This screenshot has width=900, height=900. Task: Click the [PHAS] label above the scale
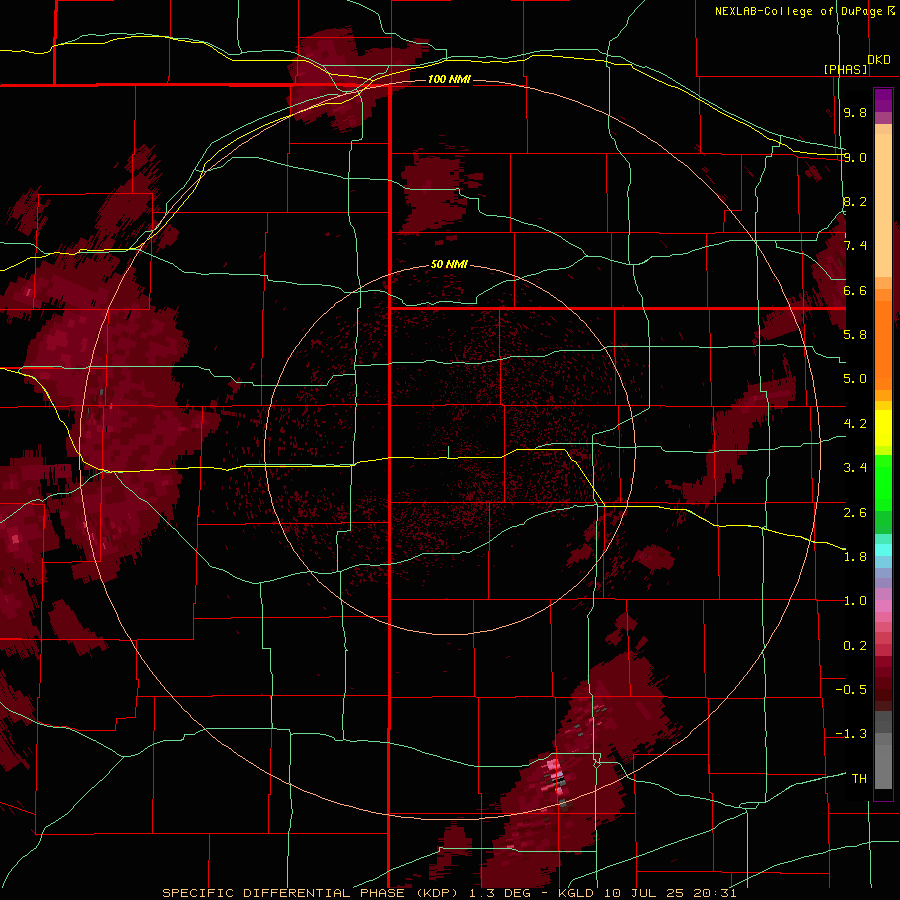pyautogui.click(x=845, y=69)
